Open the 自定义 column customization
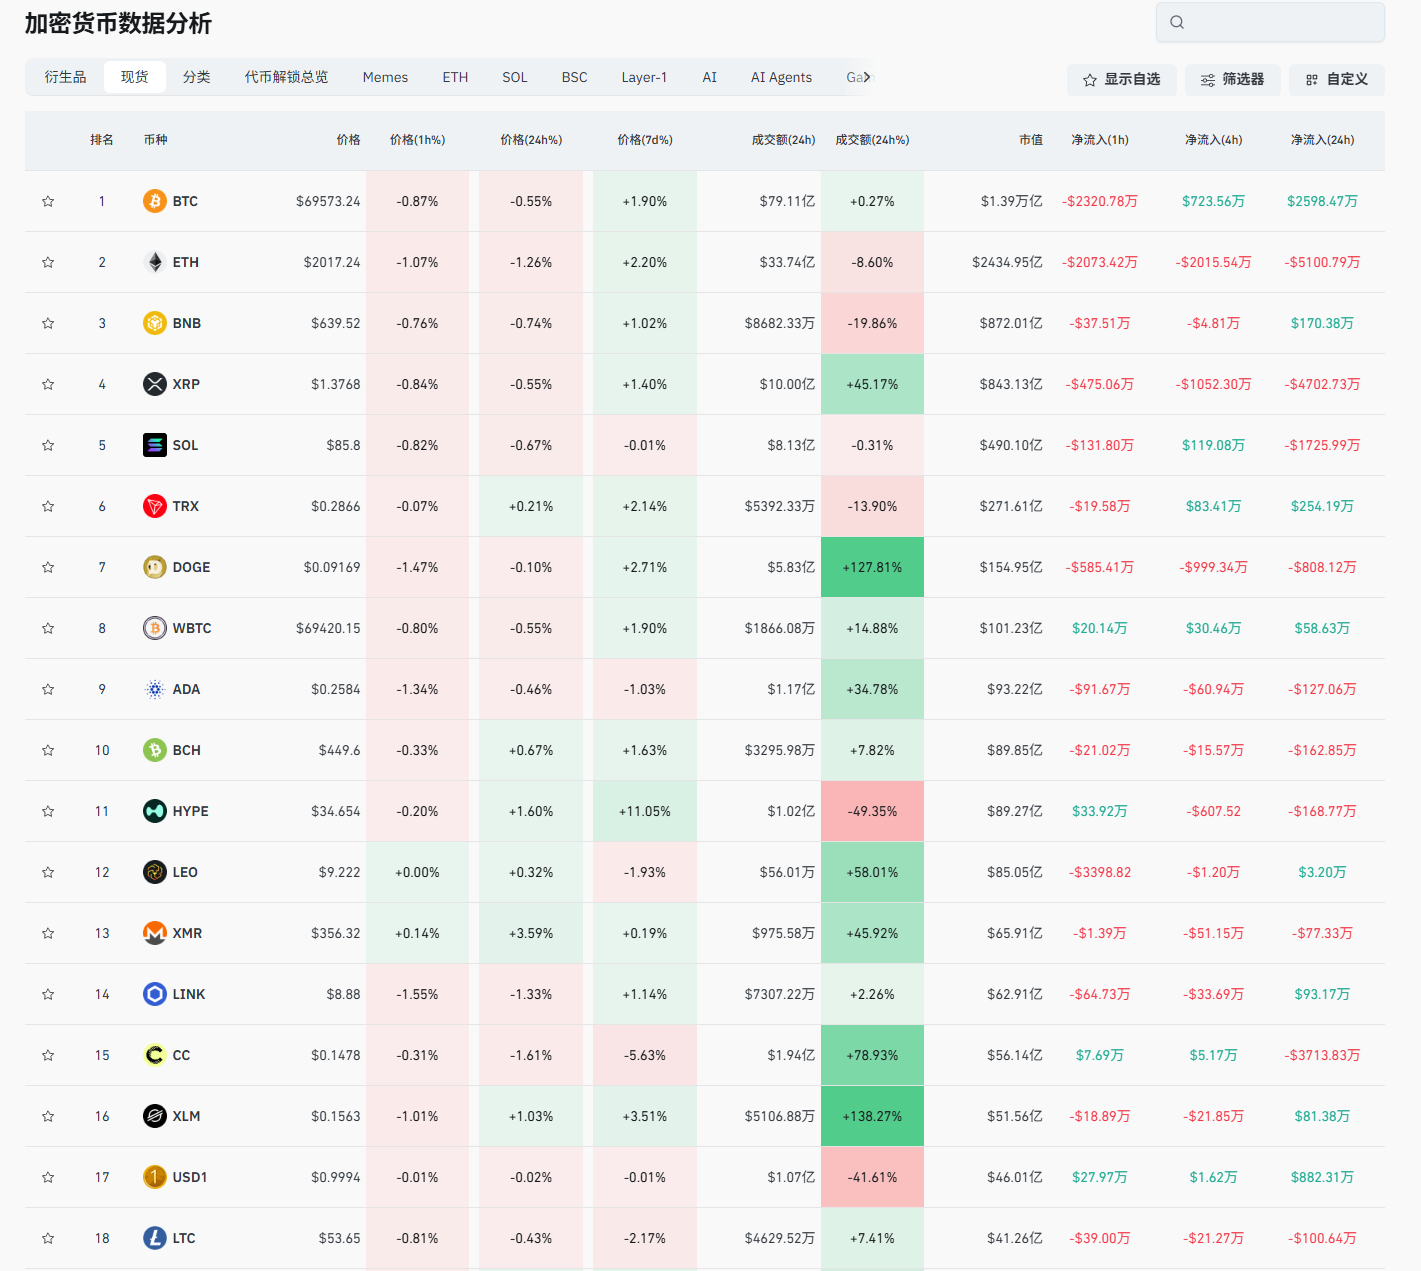Image resolution: width=1421 pixels, height=1271 pixels. coord(1336,79)
